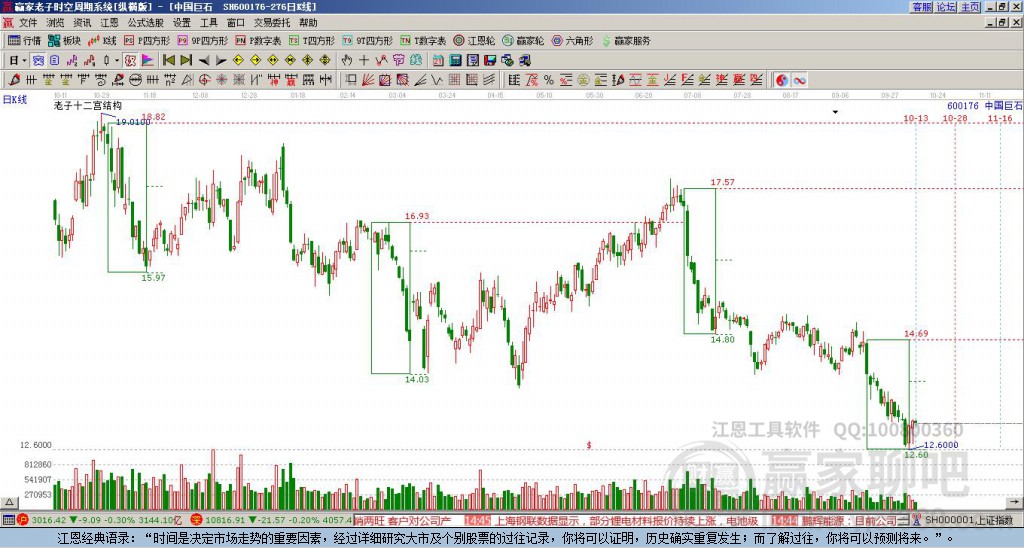Viewport: 1024px width, 548px height.
Task: Open the 帮助 menu
Action: tap(308, 23)
